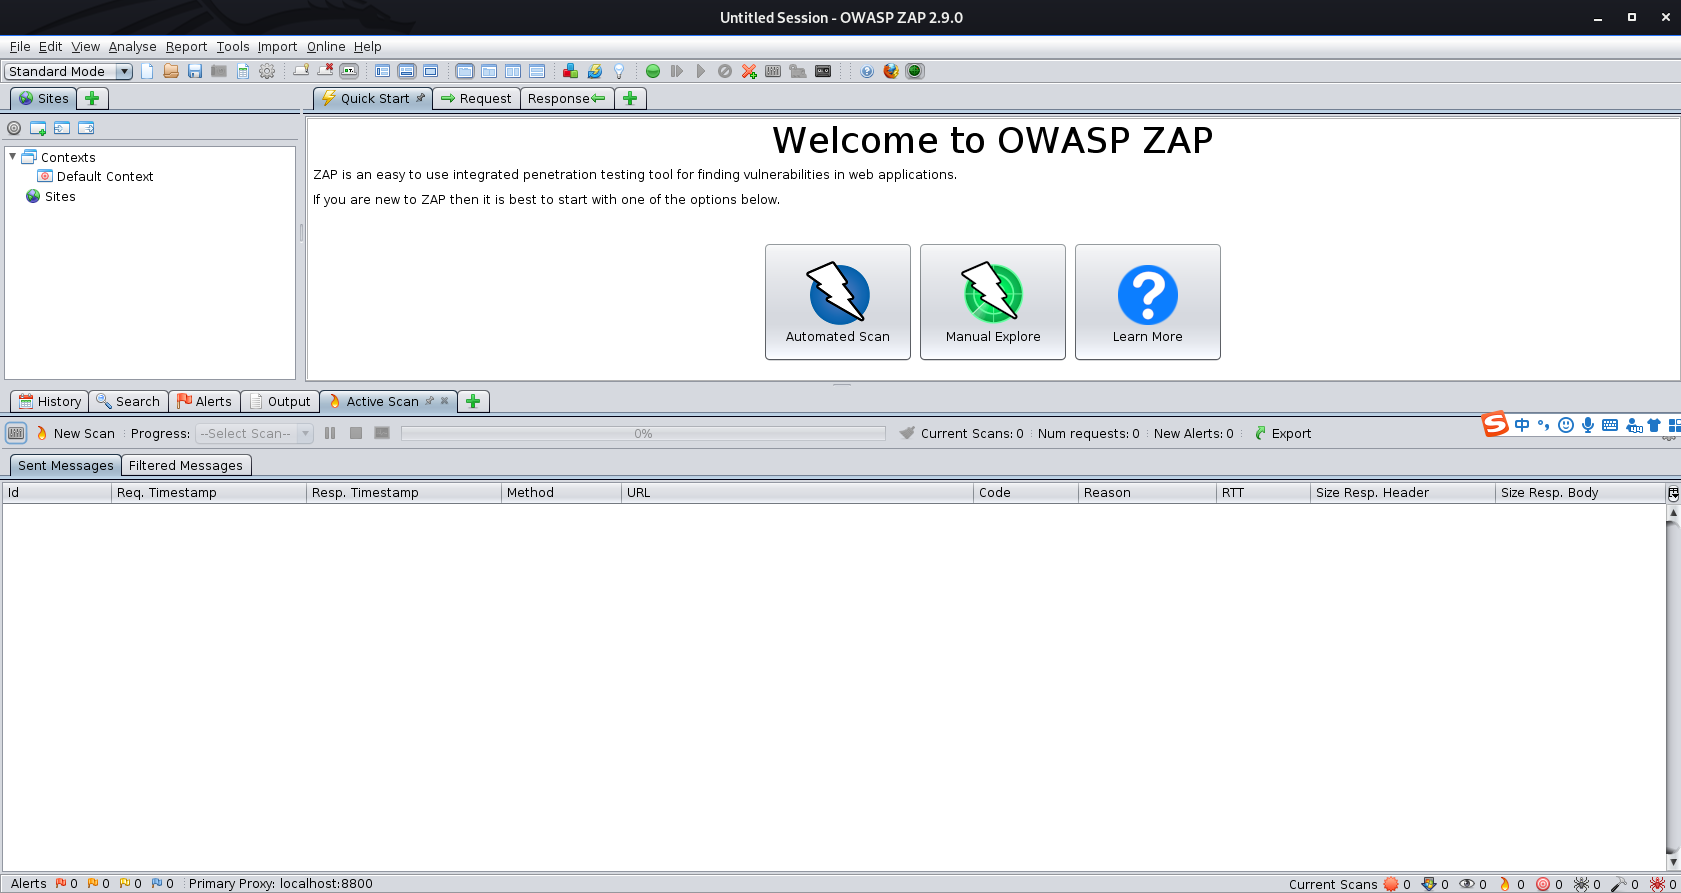Switch to the Response tab
The image size is (1681, 893).
click(567, 98)
